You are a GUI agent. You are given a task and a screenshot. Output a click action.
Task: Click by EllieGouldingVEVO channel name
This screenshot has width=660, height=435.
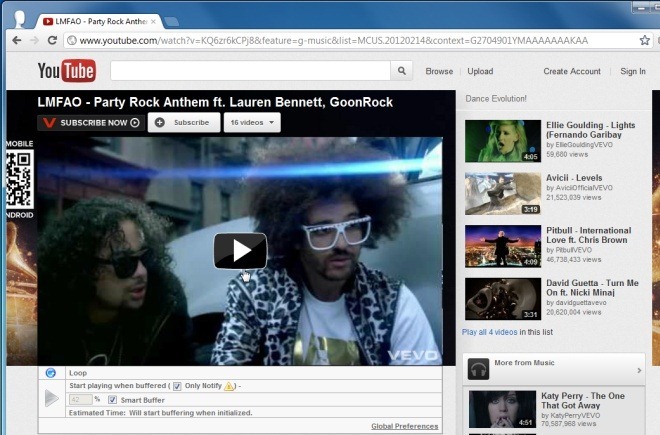tap(579, 144)
